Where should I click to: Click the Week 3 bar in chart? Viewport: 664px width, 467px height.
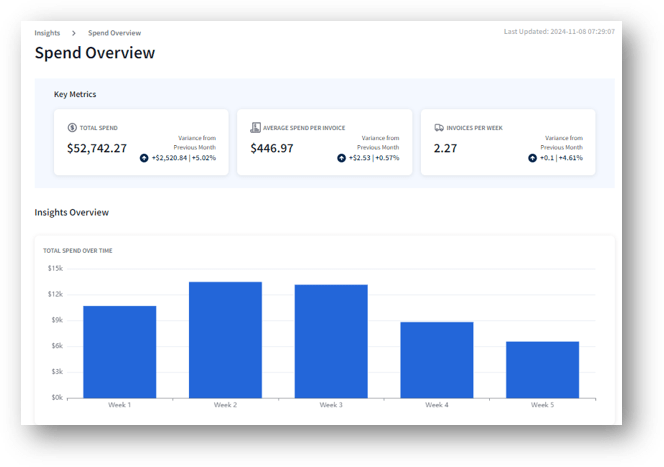331,340
